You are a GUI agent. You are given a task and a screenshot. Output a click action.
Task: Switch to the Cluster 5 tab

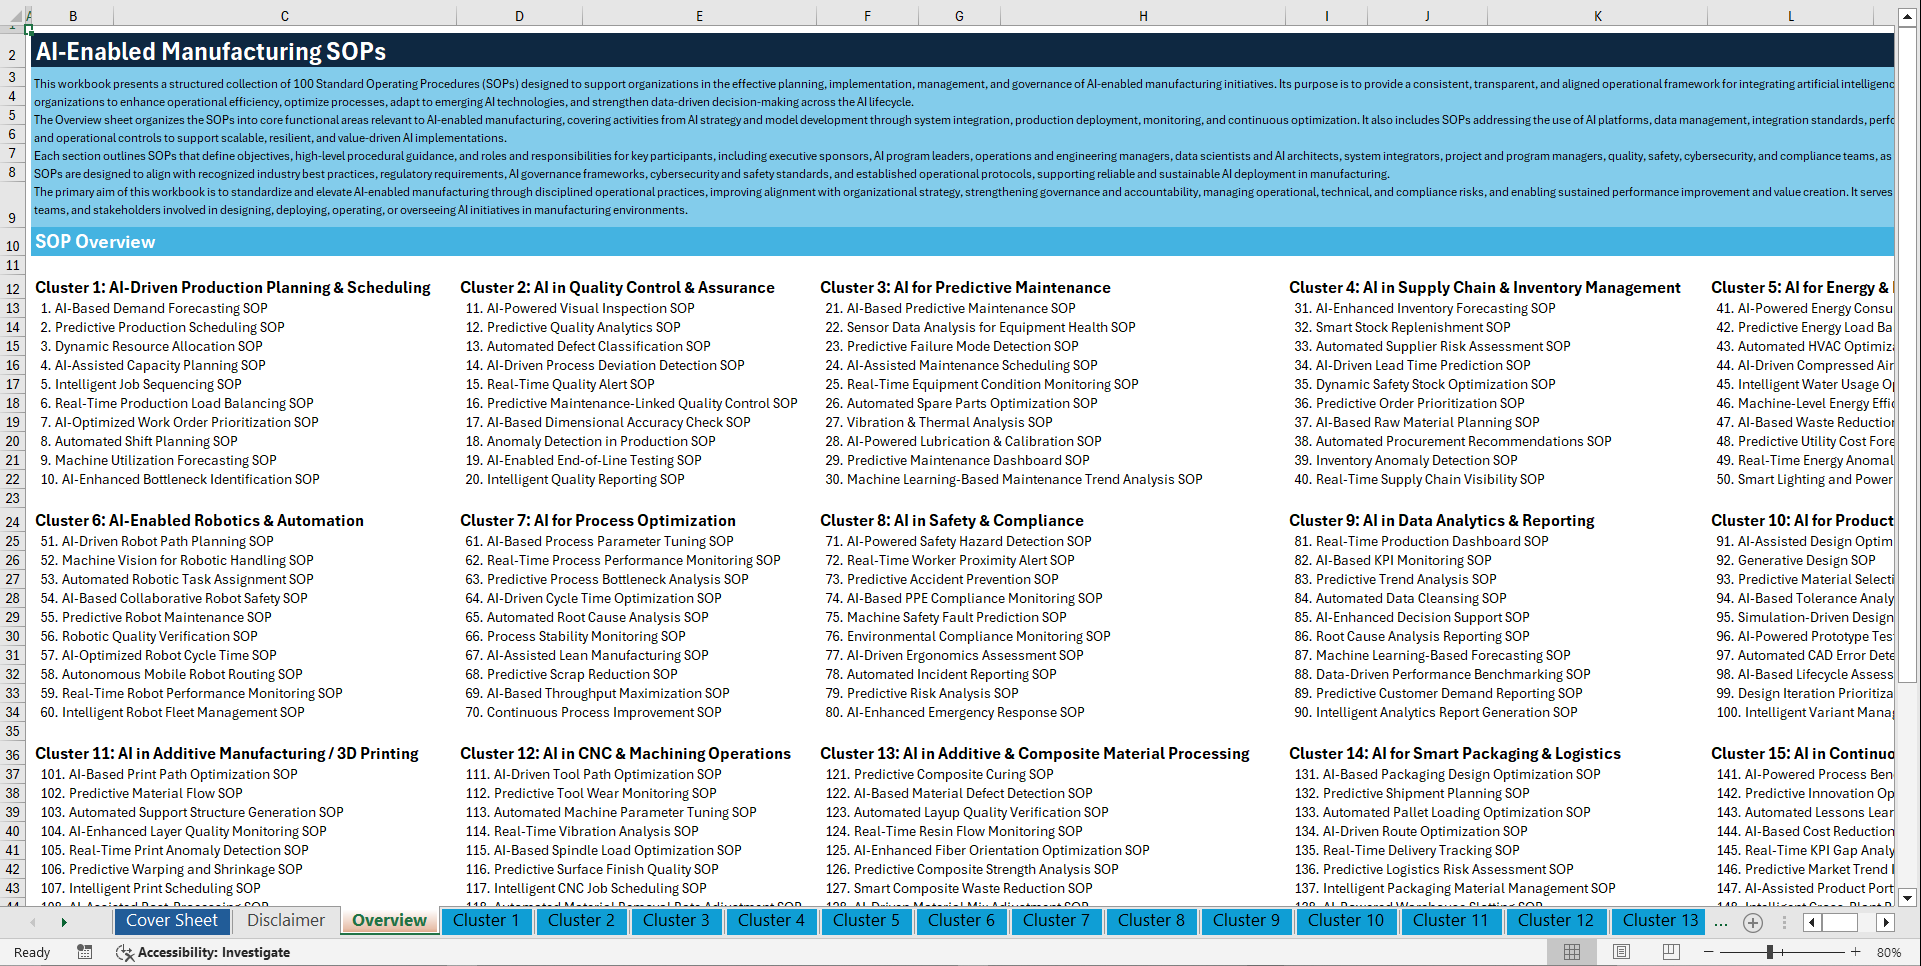pos(866,921)
